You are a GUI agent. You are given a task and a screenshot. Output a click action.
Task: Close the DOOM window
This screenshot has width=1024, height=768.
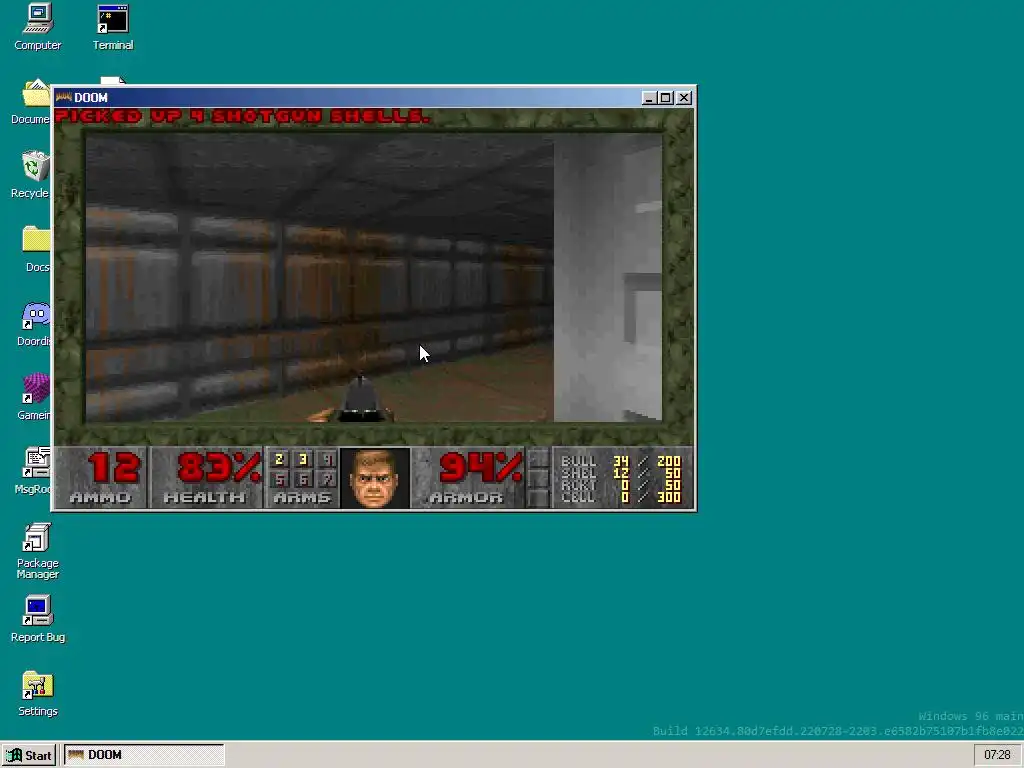tap(684, 98)
